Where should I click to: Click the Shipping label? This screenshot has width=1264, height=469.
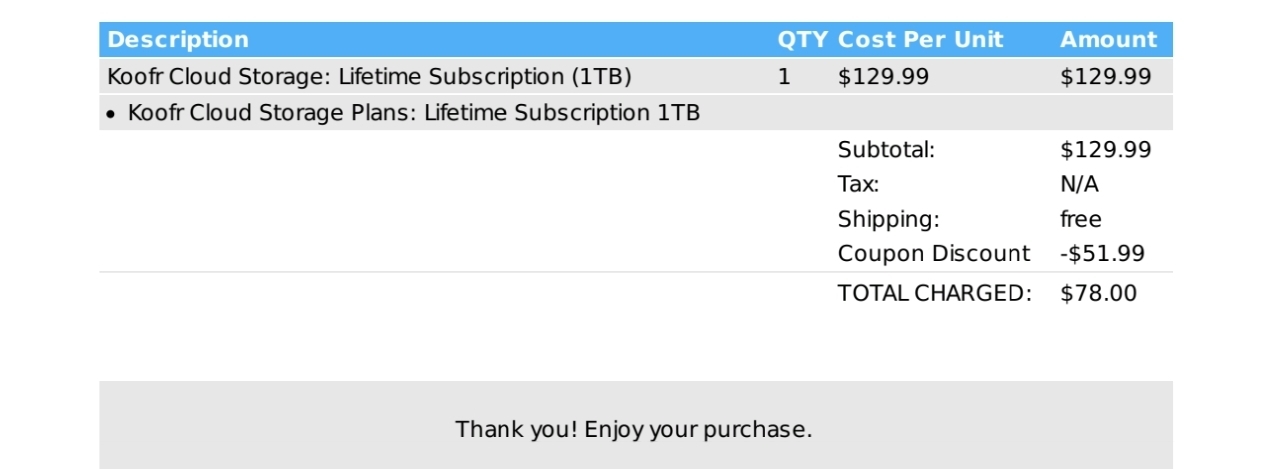pos(888,219)
